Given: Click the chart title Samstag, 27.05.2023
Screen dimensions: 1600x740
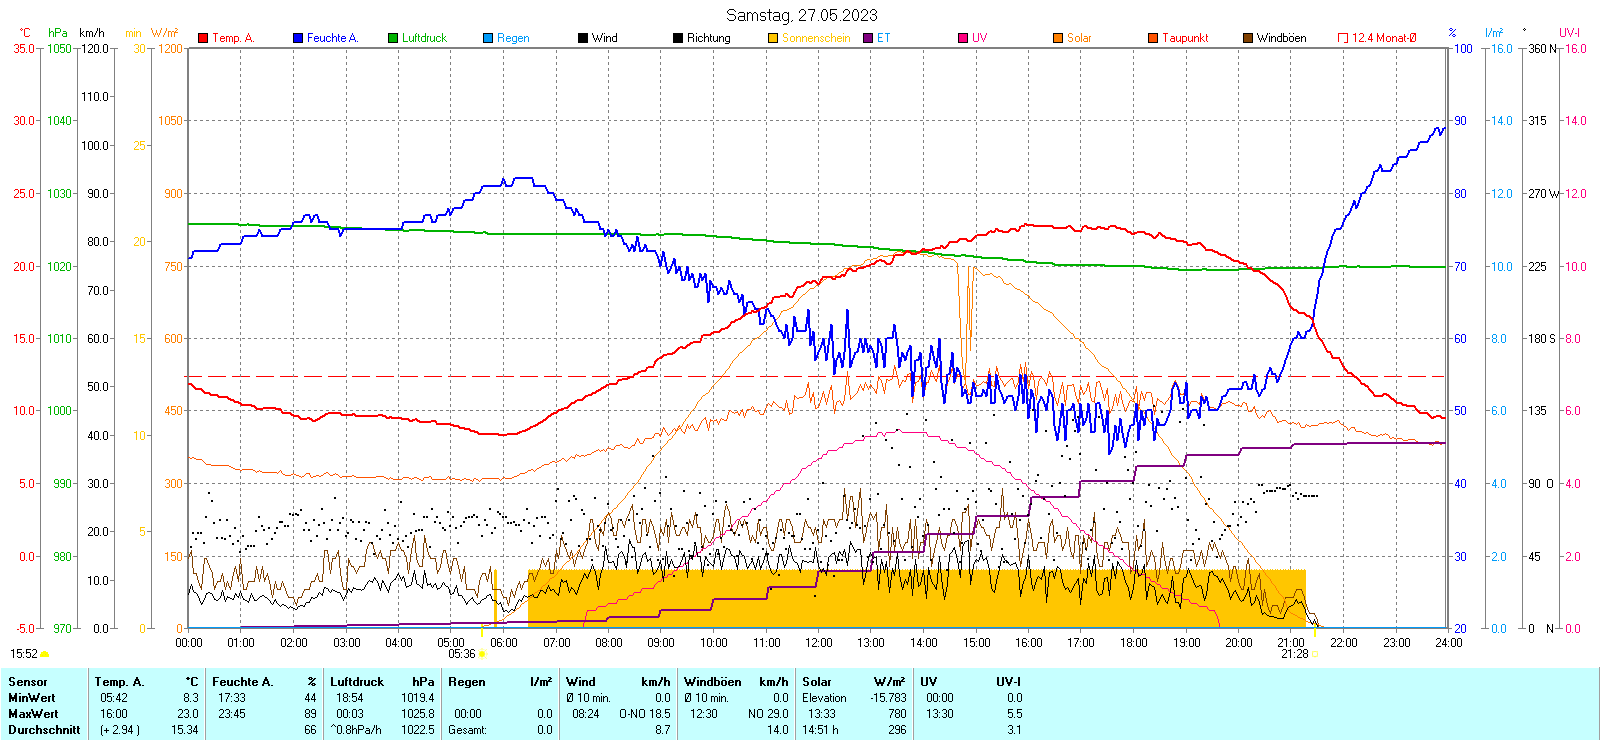Looking at the screenshot, I should click(x=801, y=15).
